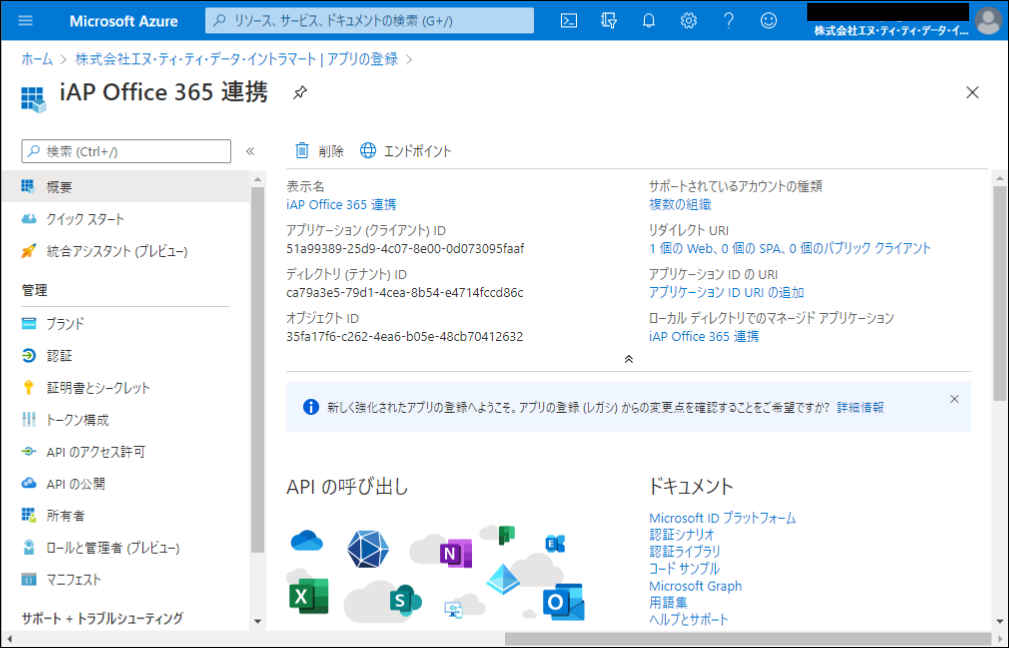Click the Exchange icon in API graphic
1009x648 pixels.
click(555, 544)
